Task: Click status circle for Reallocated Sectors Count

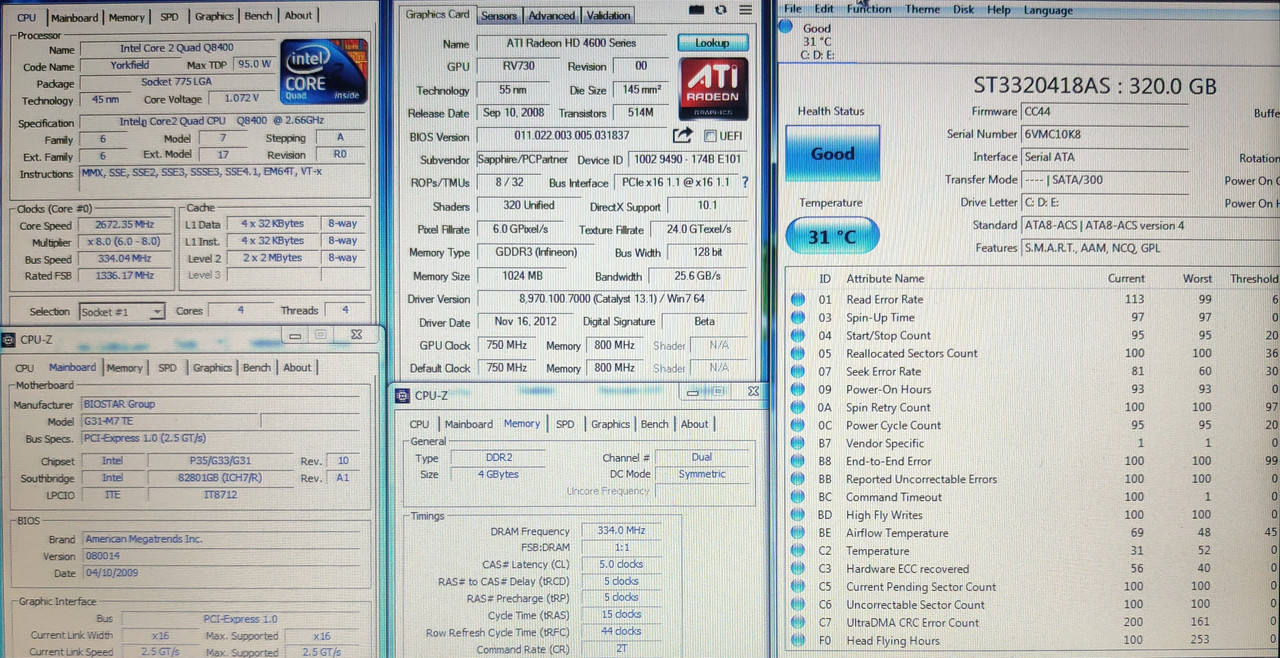Action: [x=798, y=353]
